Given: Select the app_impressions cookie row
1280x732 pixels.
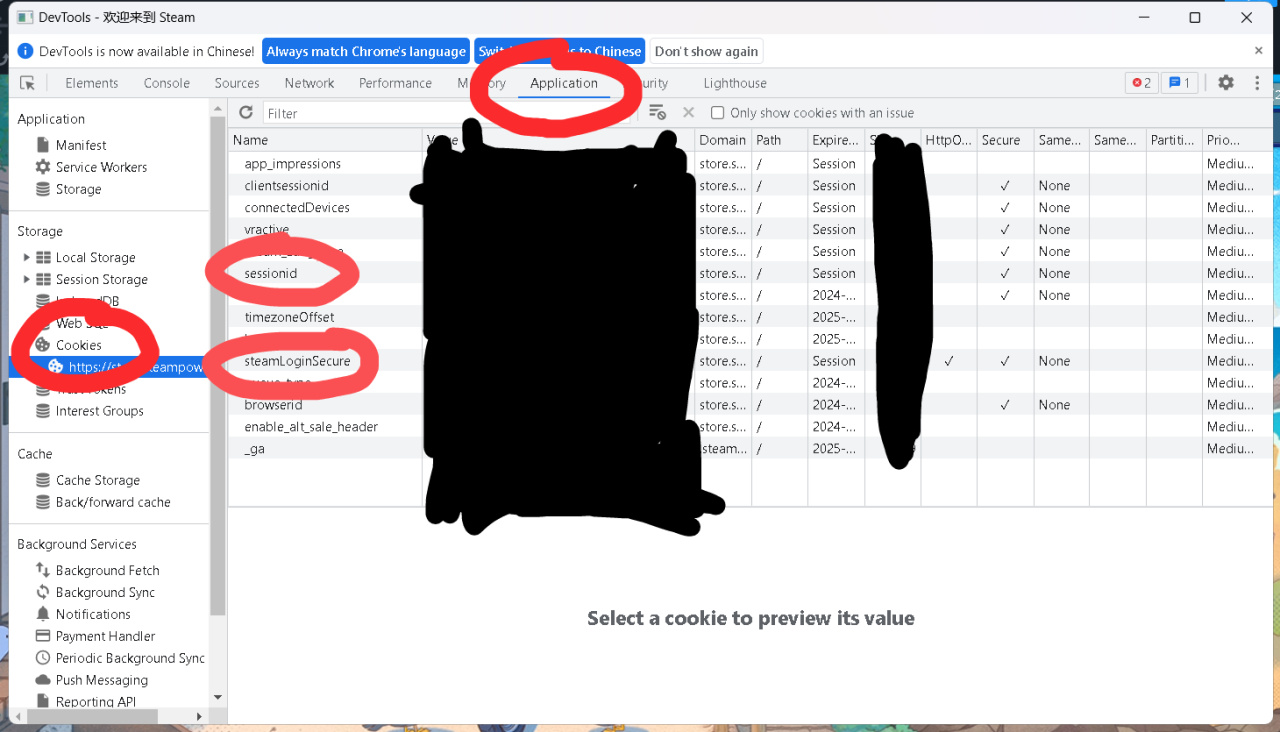Looking at the screenshot, I should click(750, 164).
